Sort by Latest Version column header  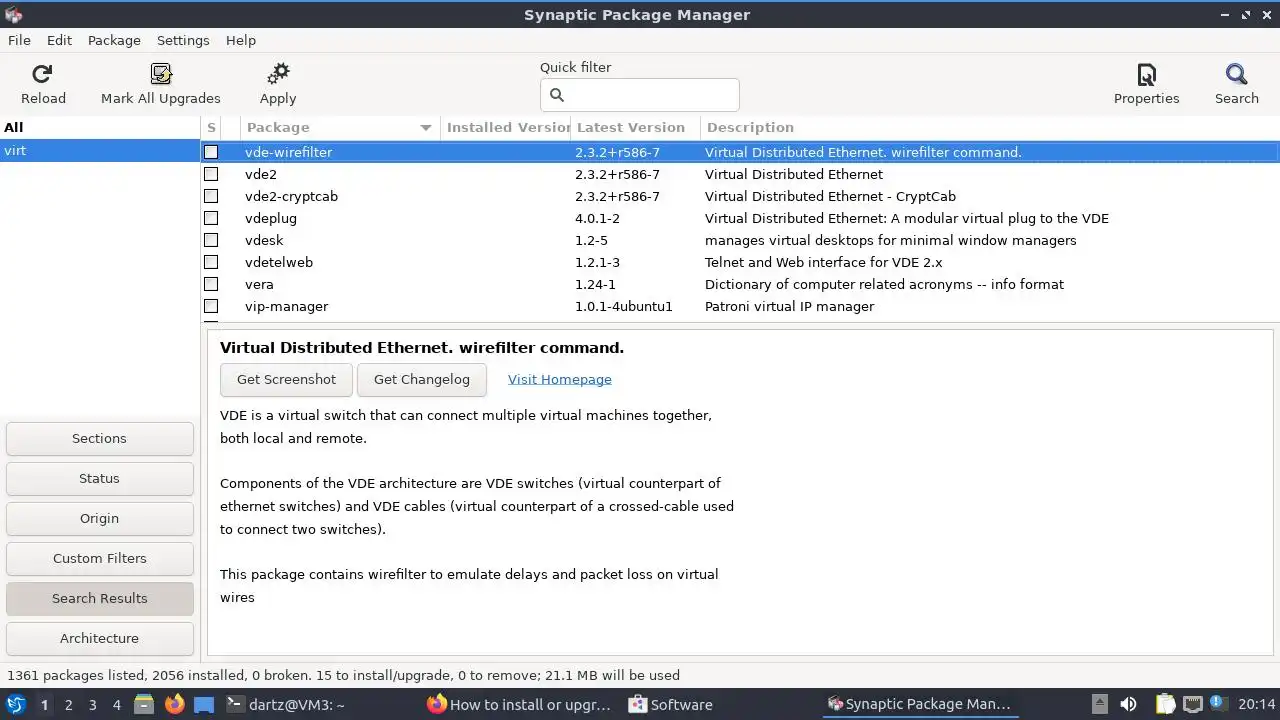(635, 127)
